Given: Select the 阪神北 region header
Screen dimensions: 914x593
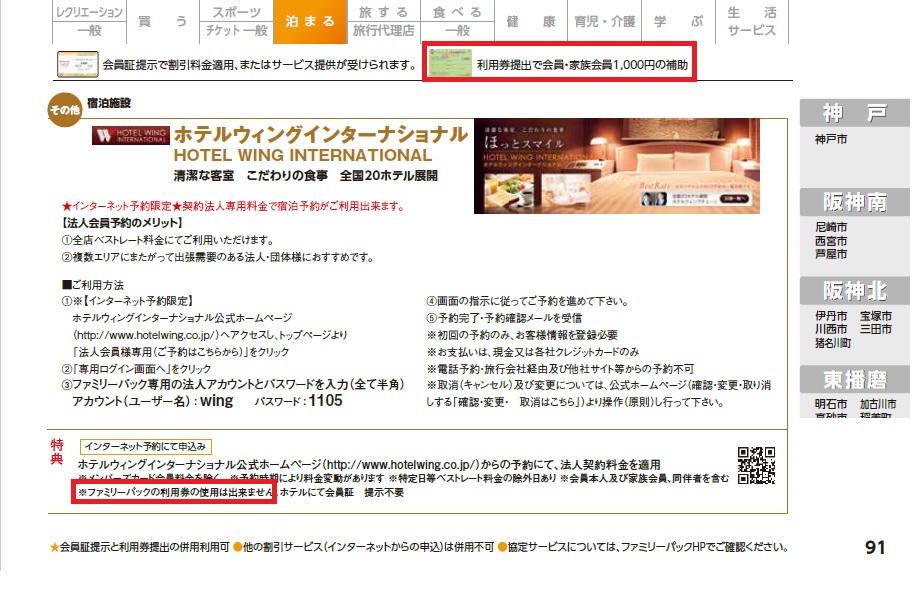Looking at the screenshot, I should (855, 290).
